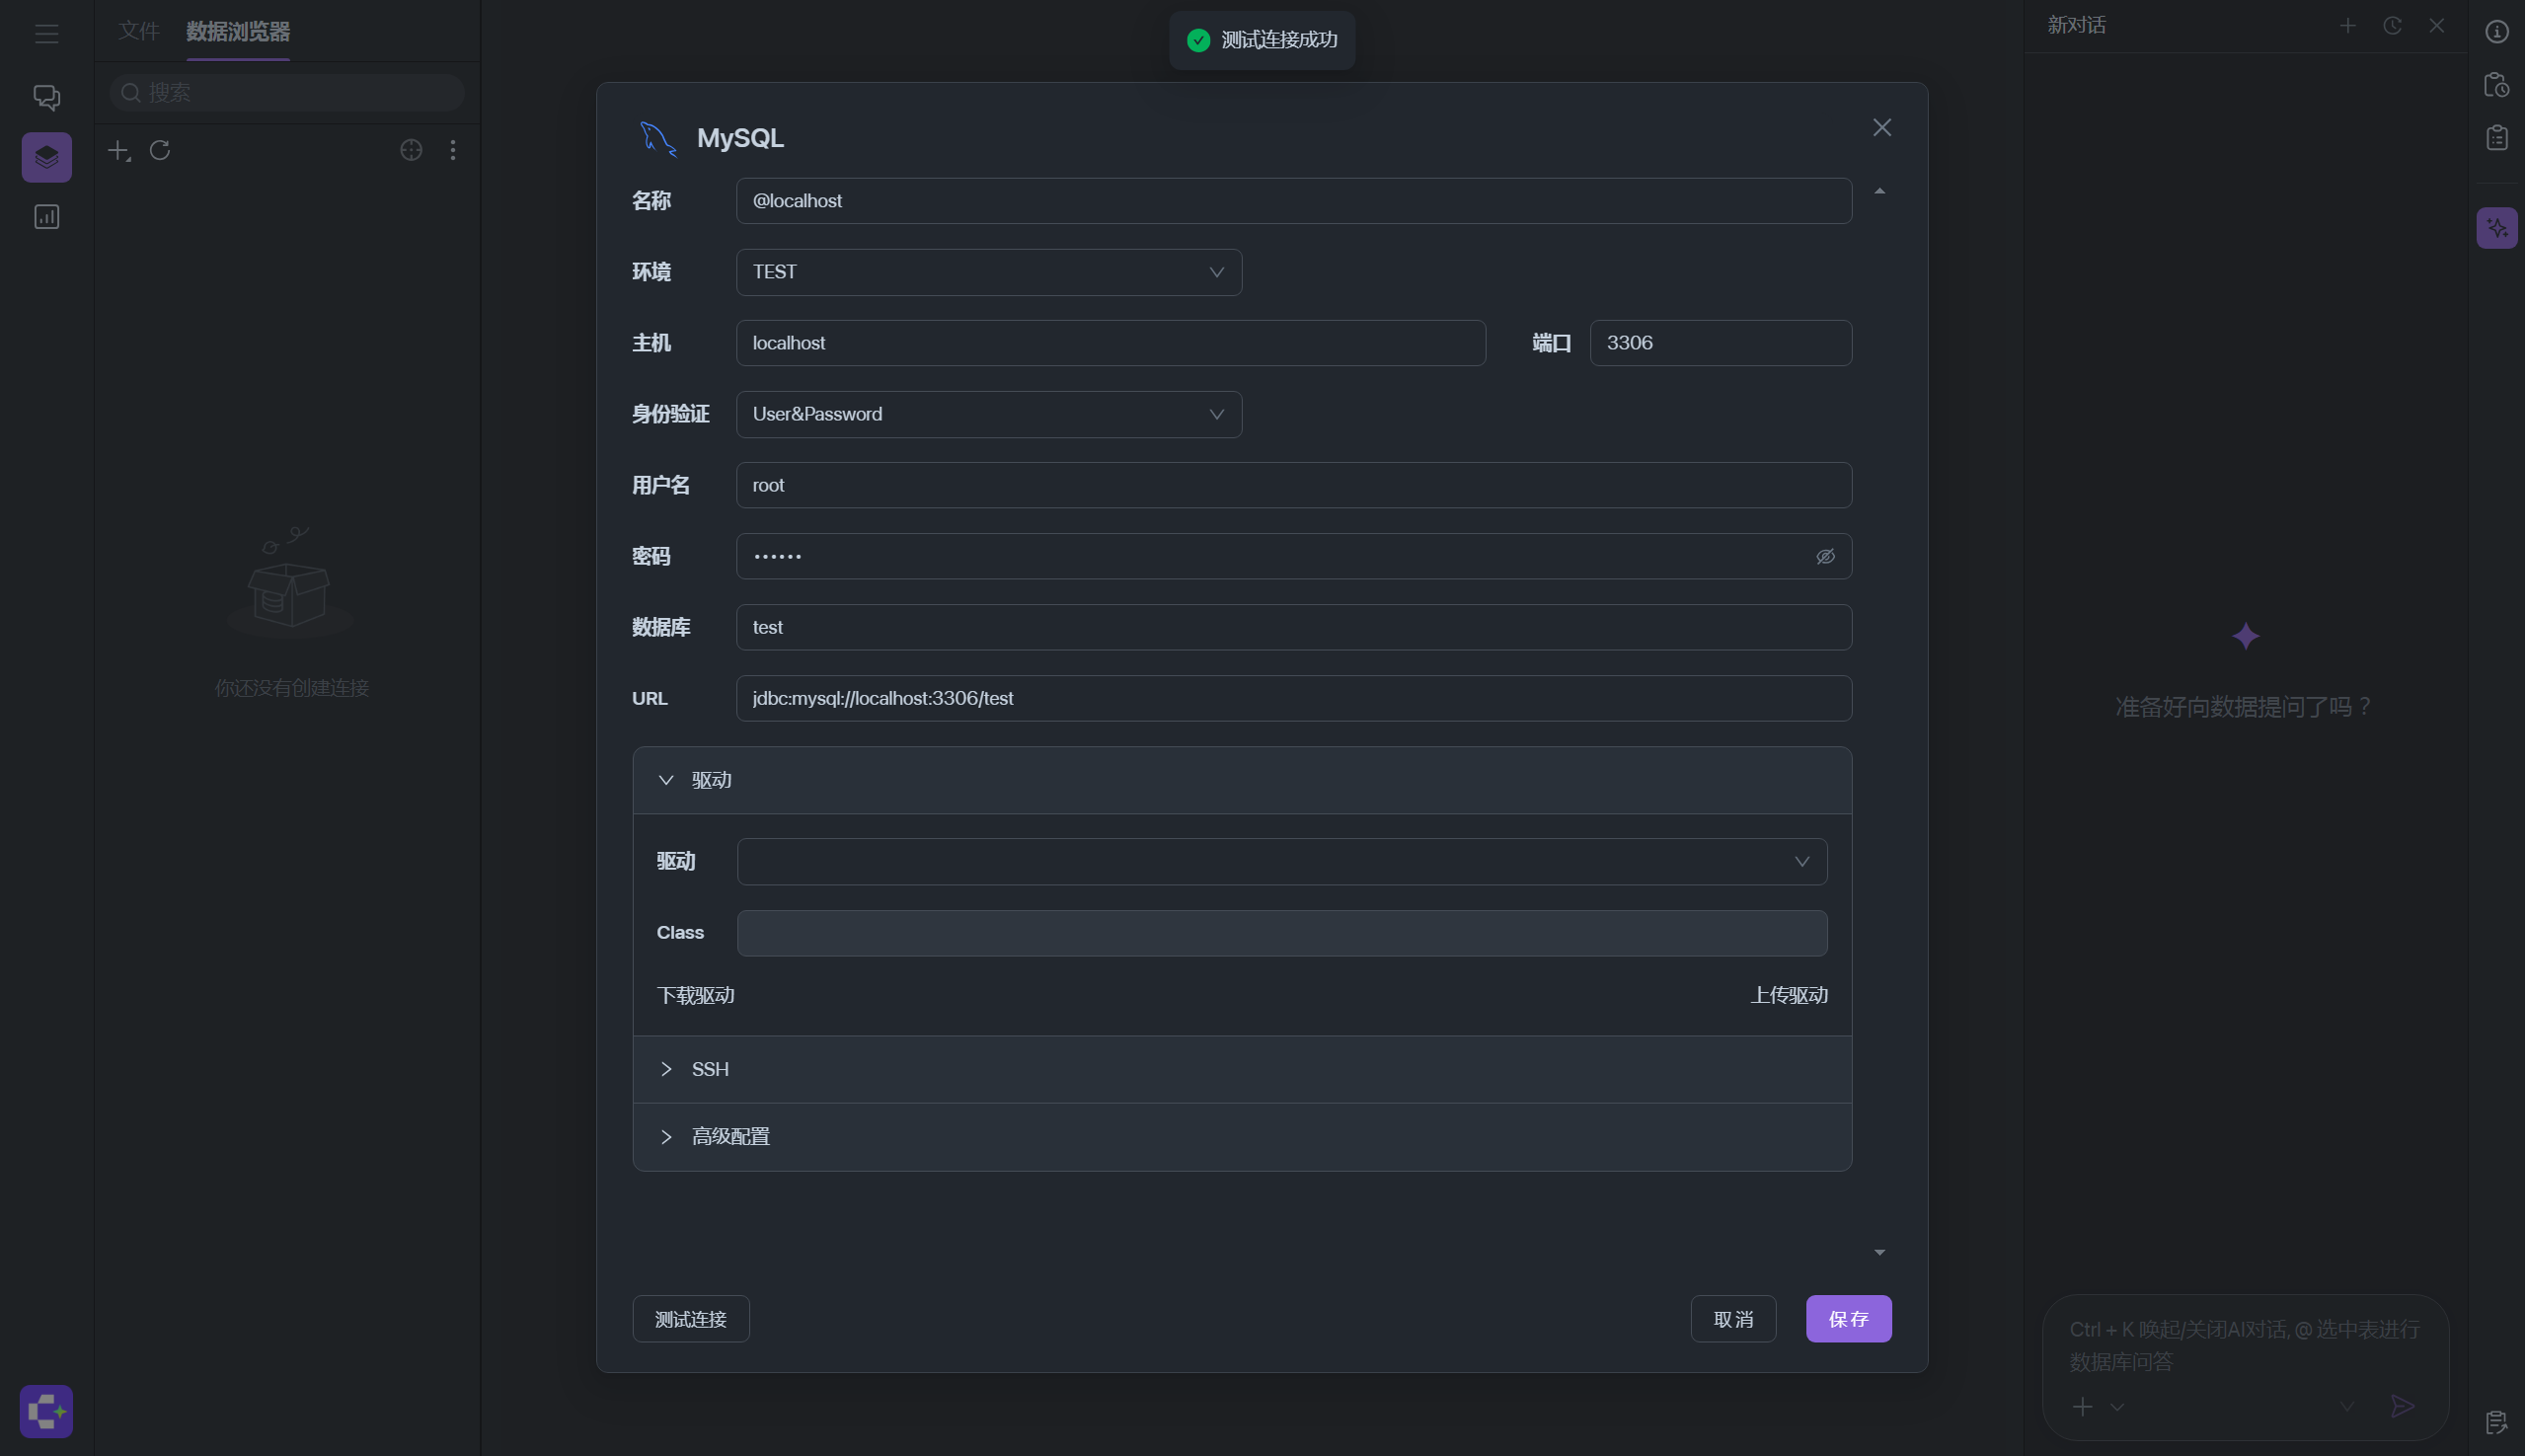Add a new connection with plus icon
The width and height of the screenshot is (2526, 1456).
(119, 150)
